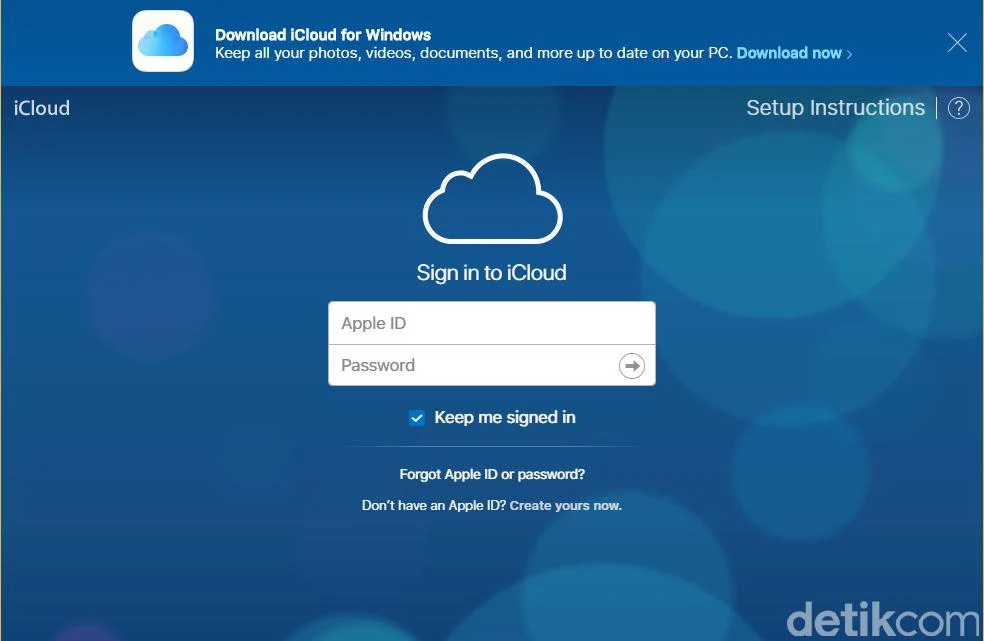Screen dimensions: 984x641
Task: Click the iCloud title in header
Action: point(42,108)
